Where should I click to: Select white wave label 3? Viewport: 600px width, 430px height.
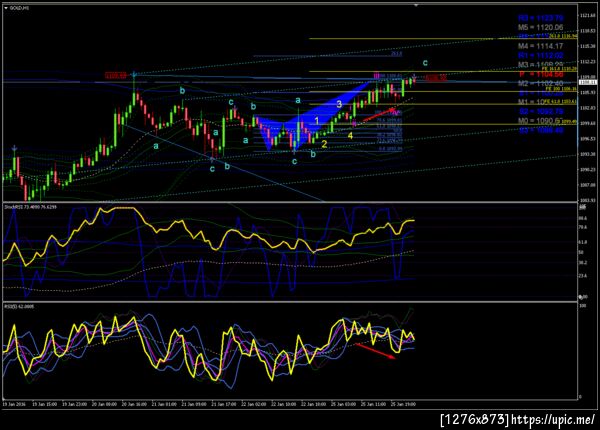tap(339, 104)
